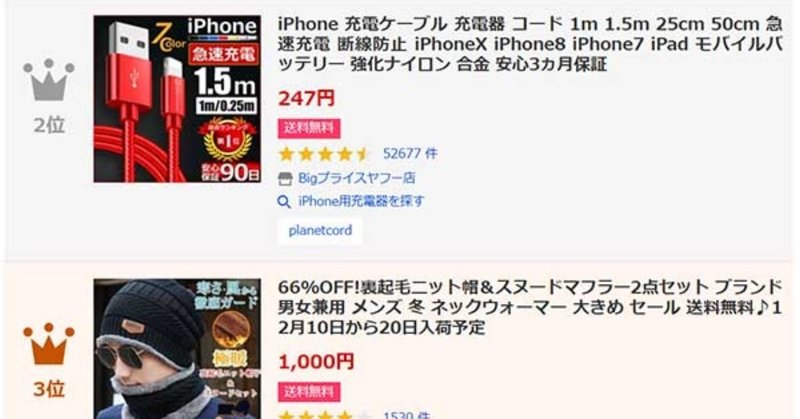Open the knit hat and snood thumbnail
The width and height of the screenshot is (800, 419).
pyautogui.click(x=177, y=349)
